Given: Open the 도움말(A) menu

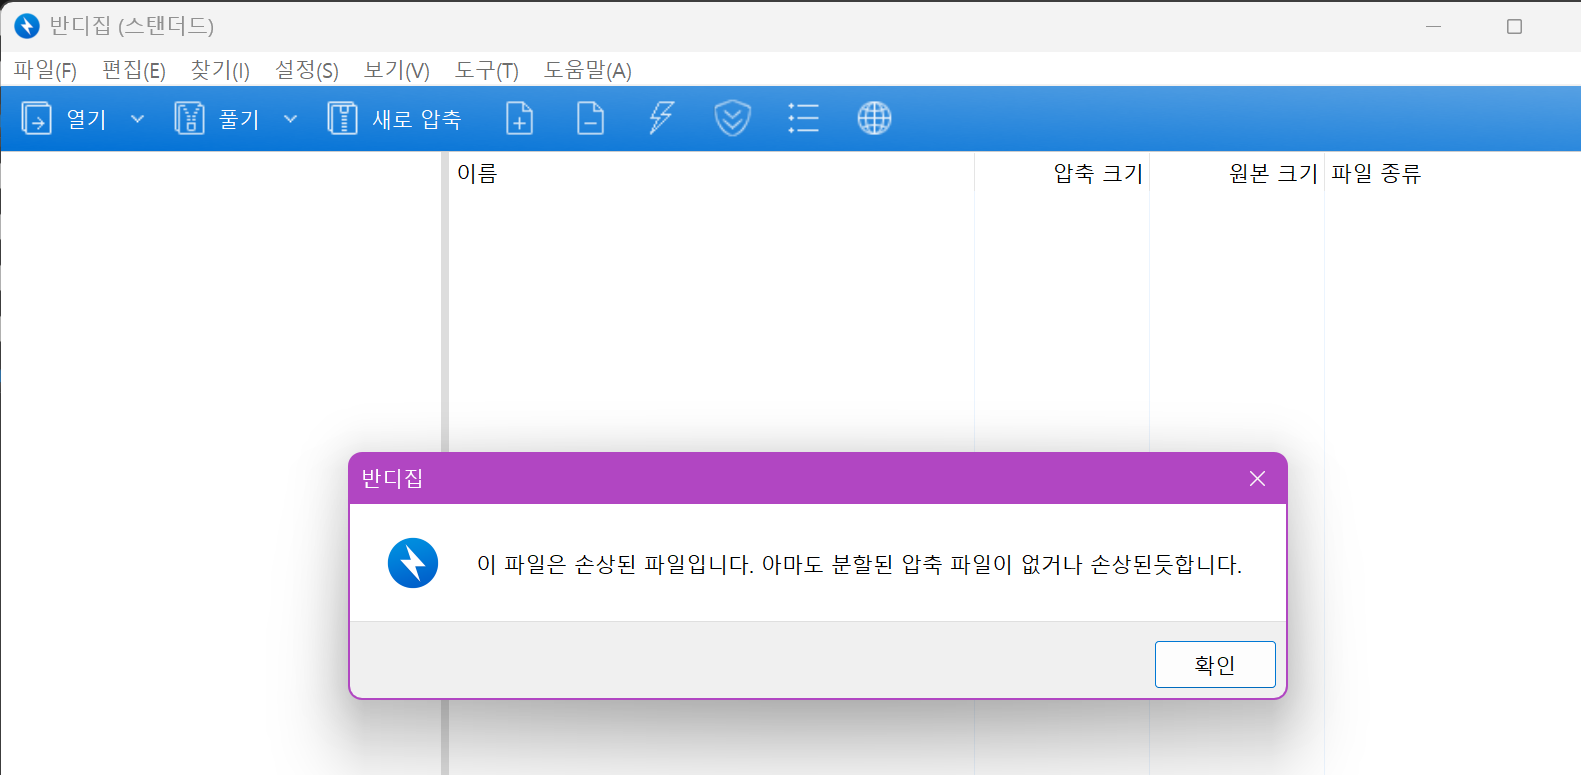Looking at the screenshot, I should click(588, 70).
